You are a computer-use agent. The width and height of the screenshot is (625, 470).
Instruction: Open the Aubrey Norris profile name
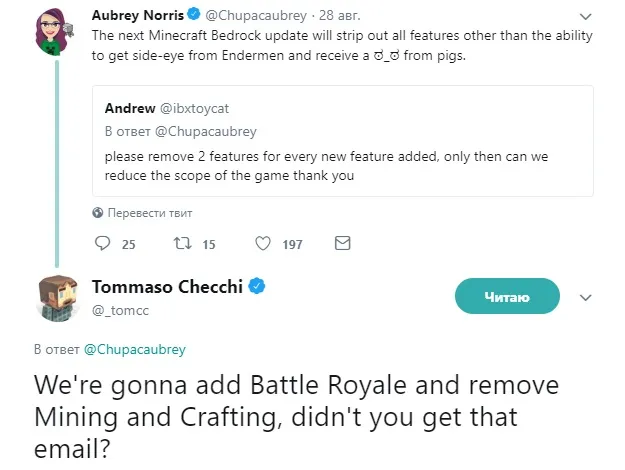[x=138, y=15]
